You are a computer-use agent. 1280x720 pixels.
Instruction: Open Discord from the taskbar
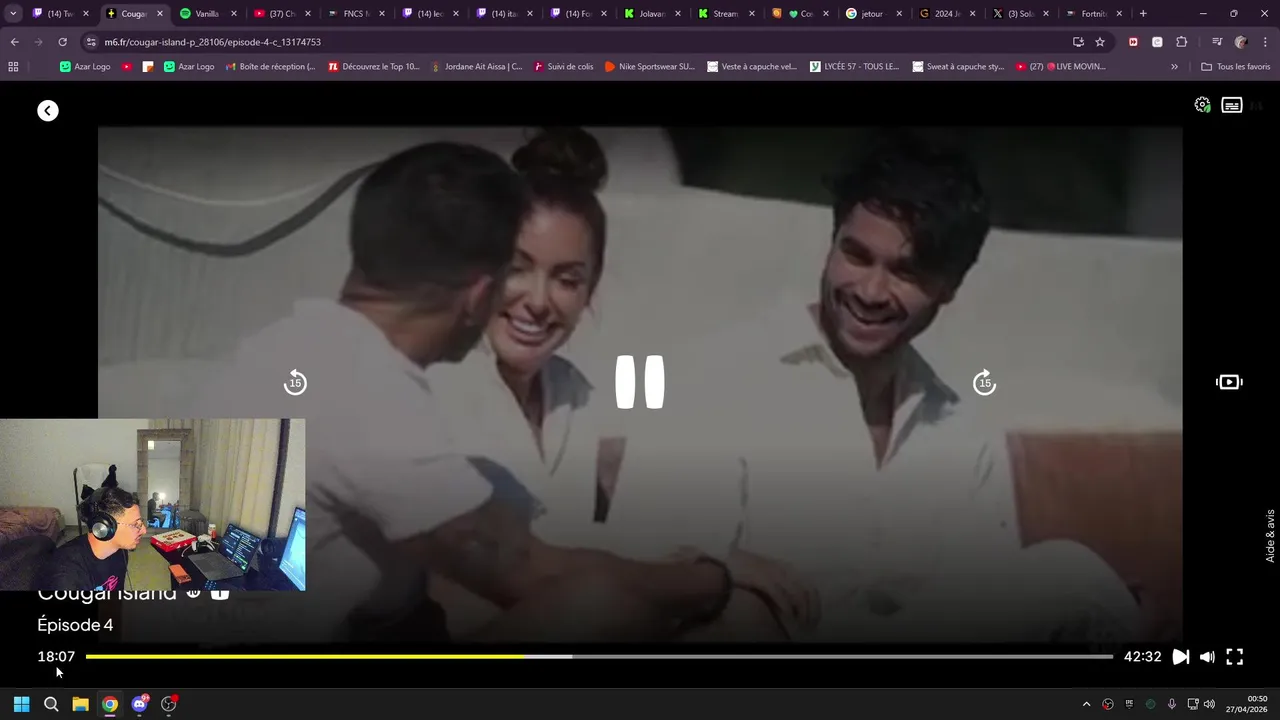139,704
